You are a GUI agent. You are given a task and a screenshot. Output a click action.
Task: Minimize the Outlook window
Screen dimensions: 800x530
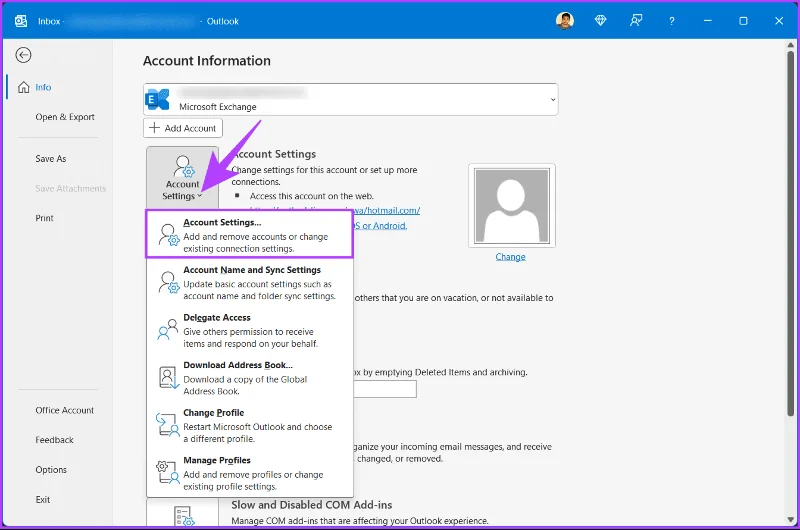click(x=707, y=21)
